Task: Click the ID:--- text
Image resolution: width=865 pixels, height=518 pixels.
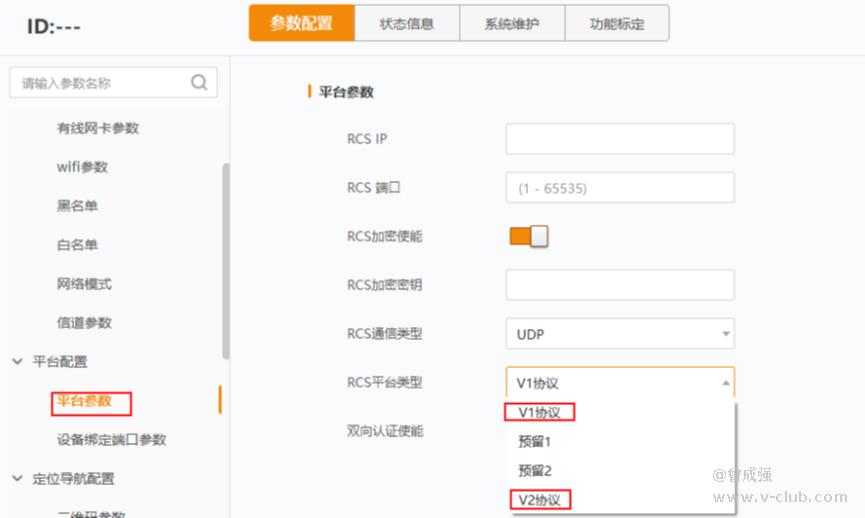Action: tap(54, 26)
